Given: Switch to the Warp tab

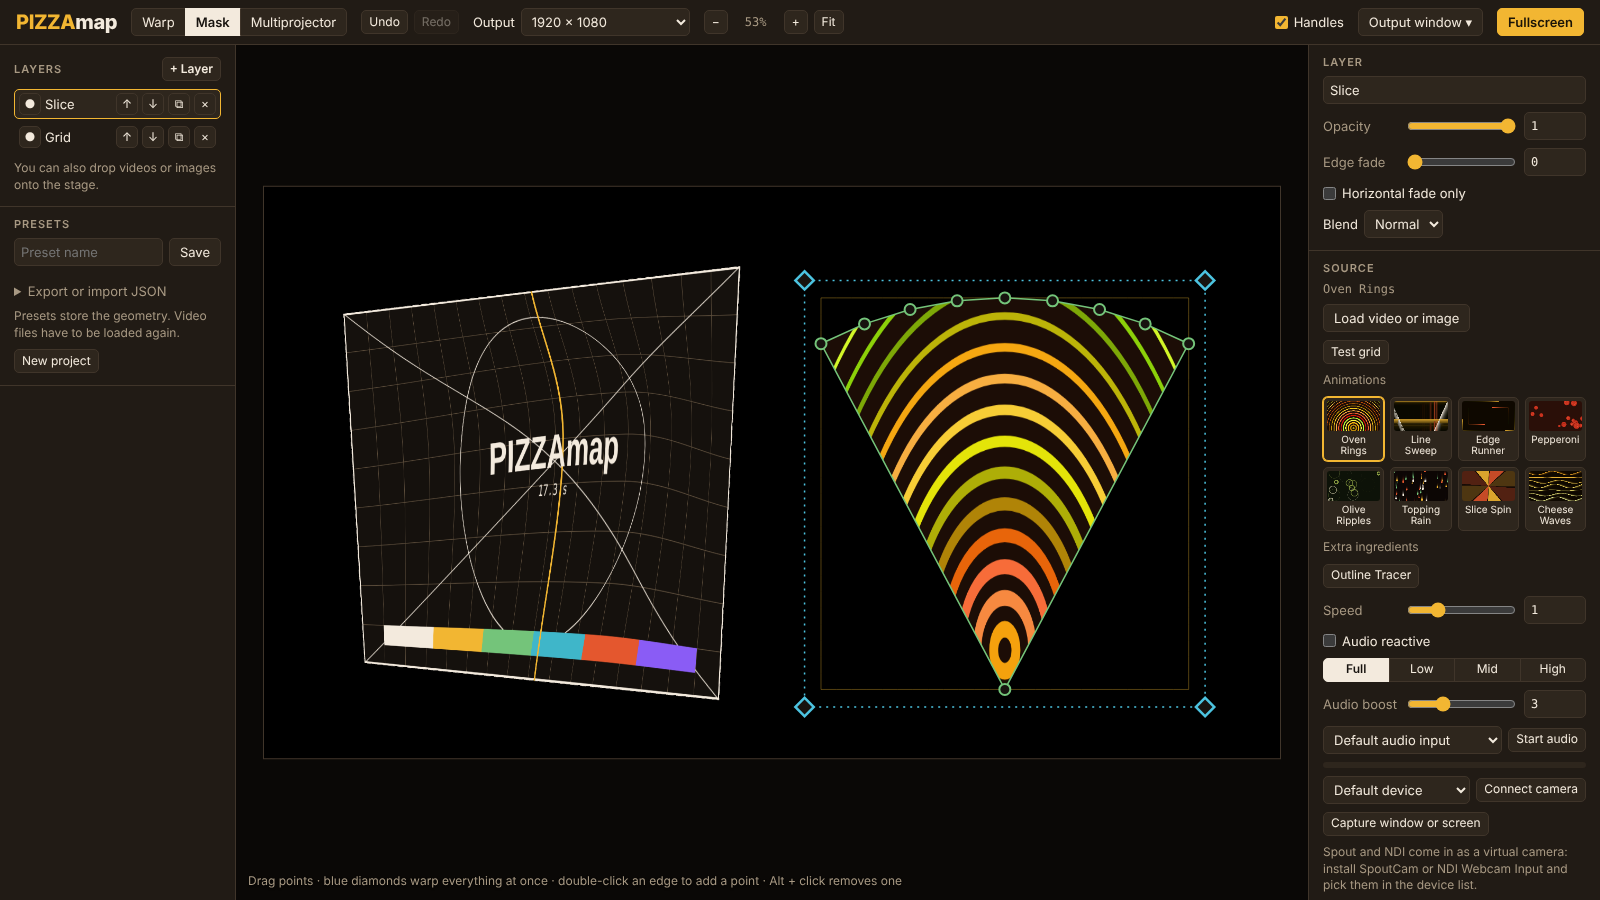Looking at the screenshot, I should click(x=158, y=22).
